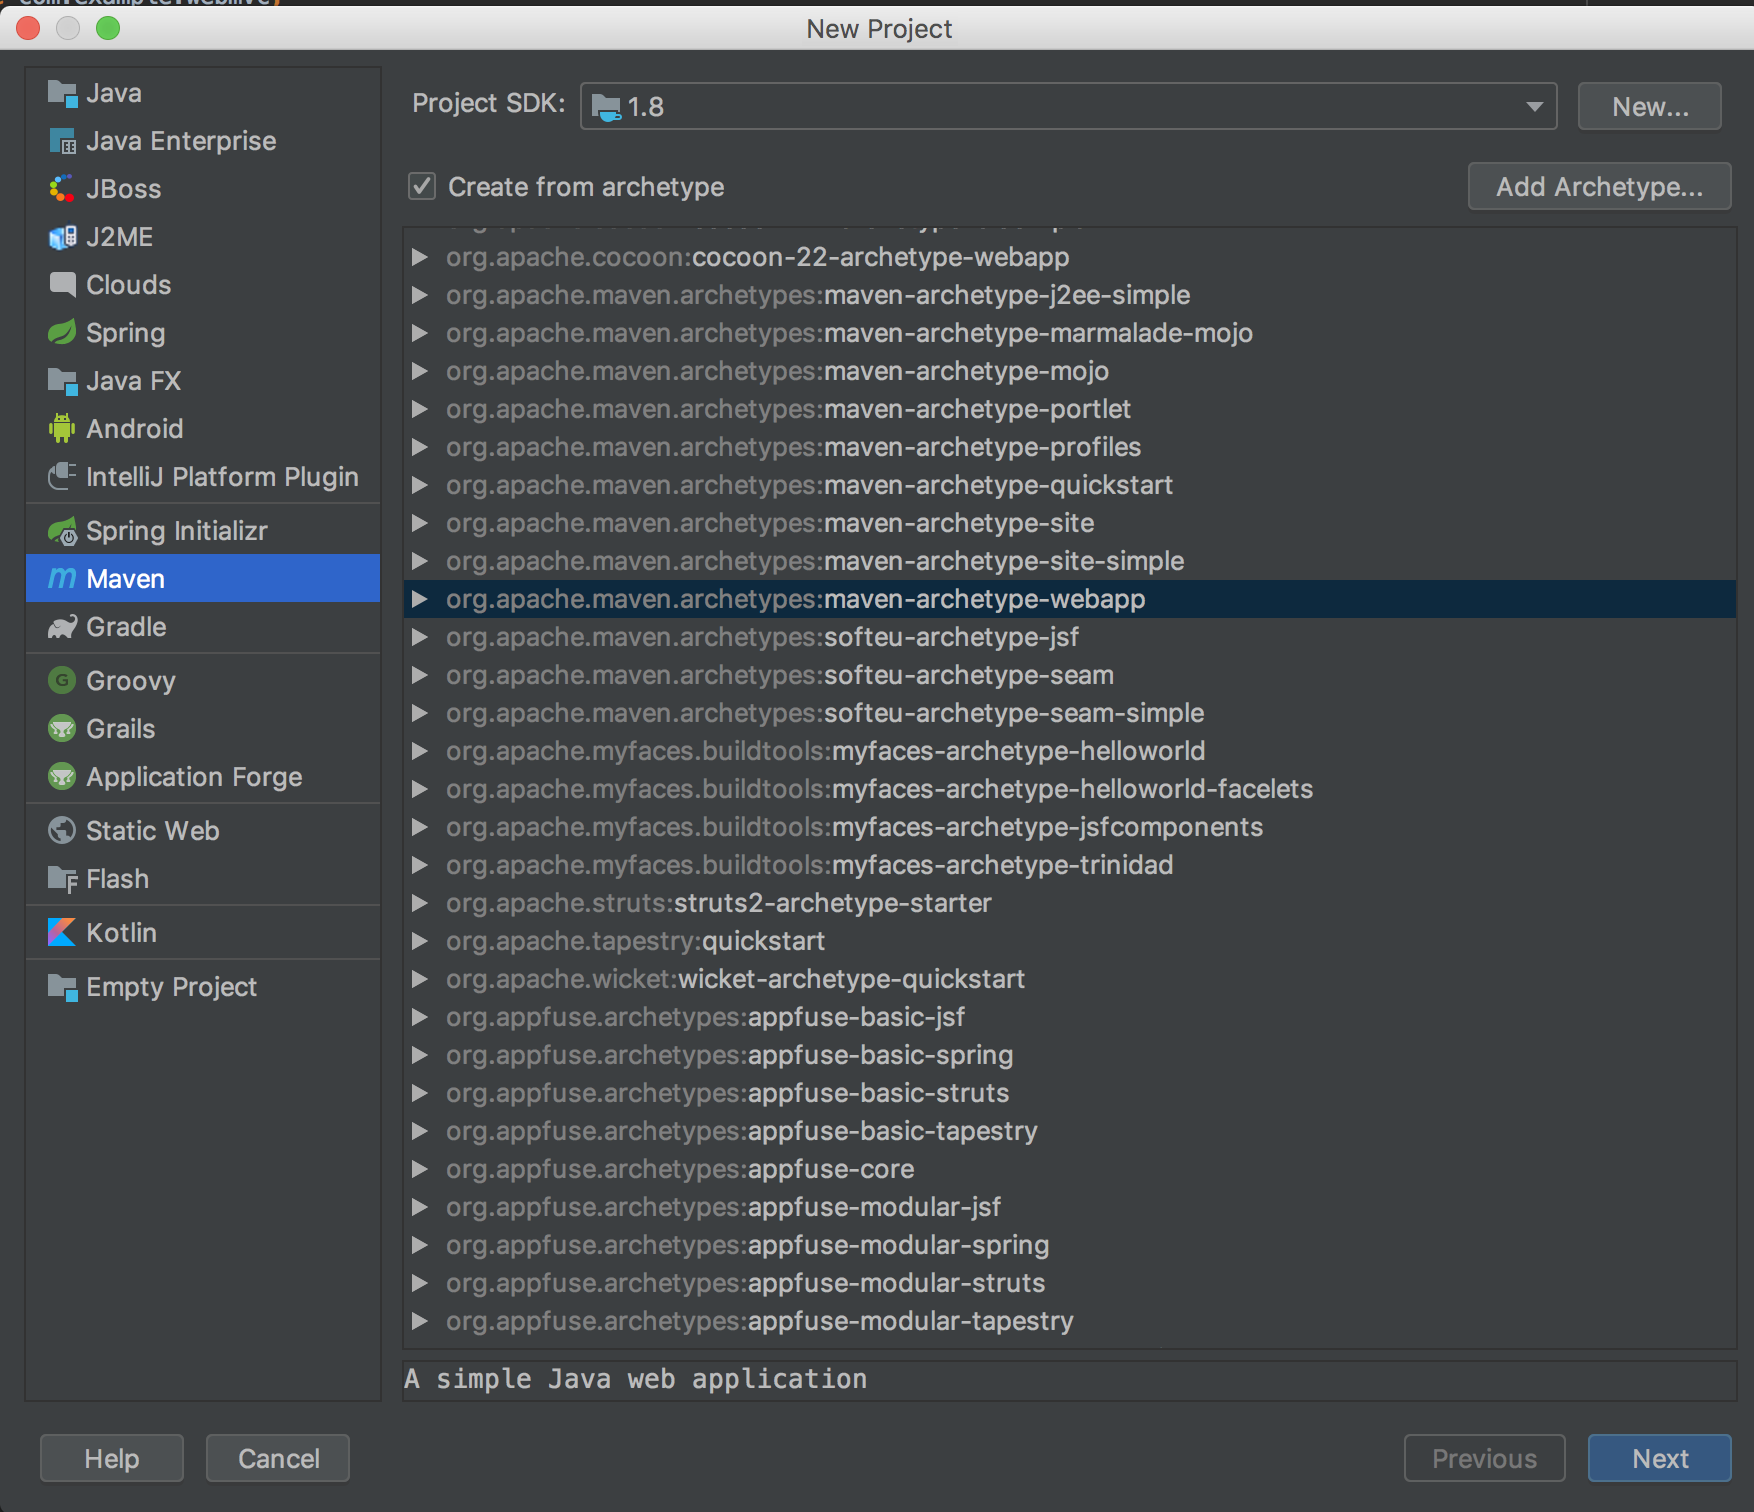Image resolution: width=1754 pixels, height=1512 pixels.
Task: Open Help for New Project
Action: coord(112,1458)
